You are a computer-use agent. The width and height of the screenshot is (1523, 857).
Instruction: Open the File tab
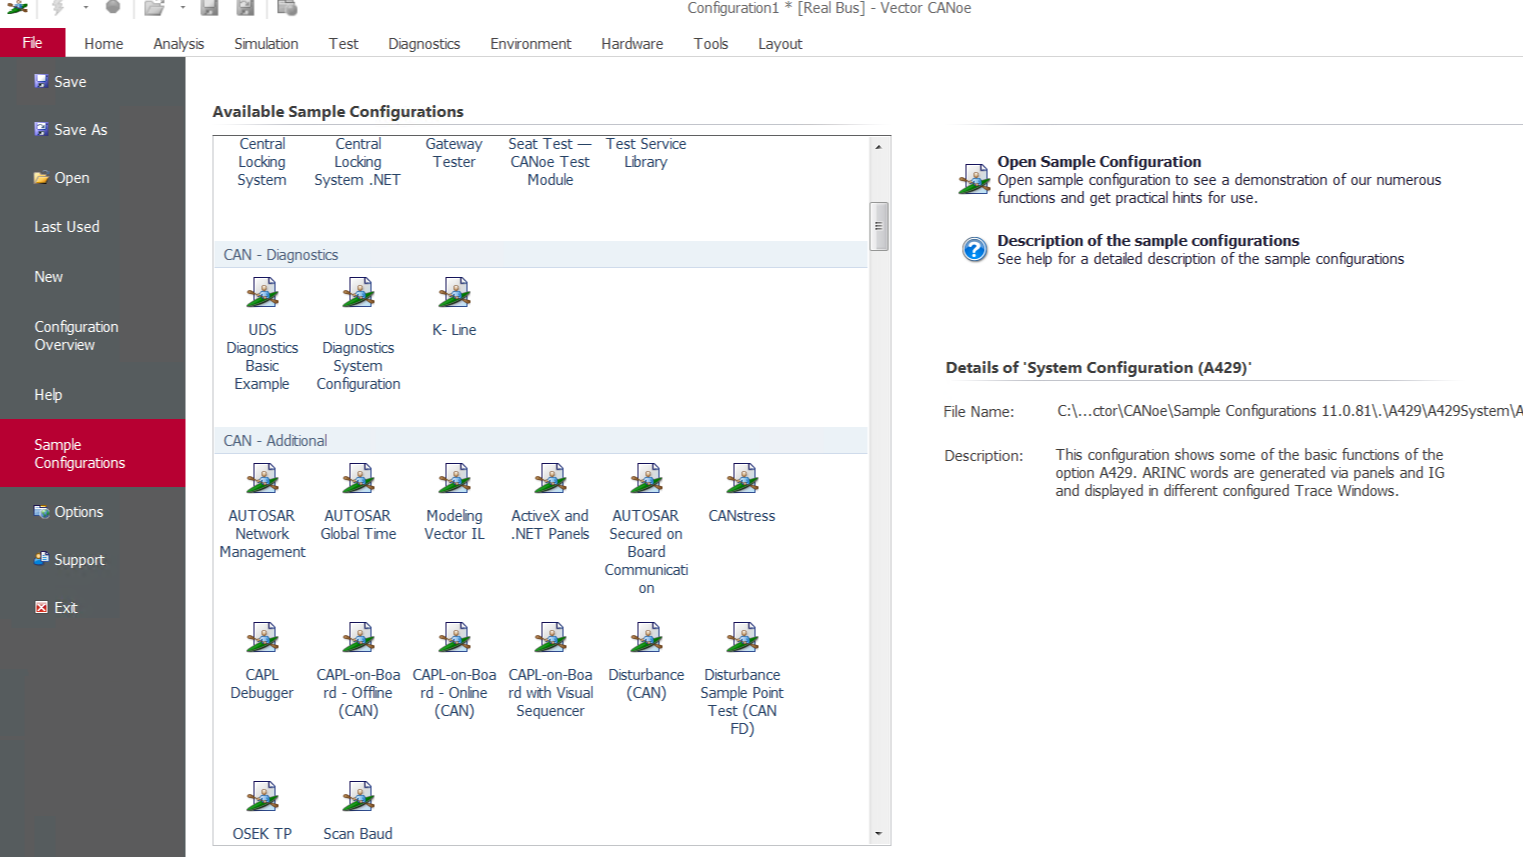[x=32, y=43]
